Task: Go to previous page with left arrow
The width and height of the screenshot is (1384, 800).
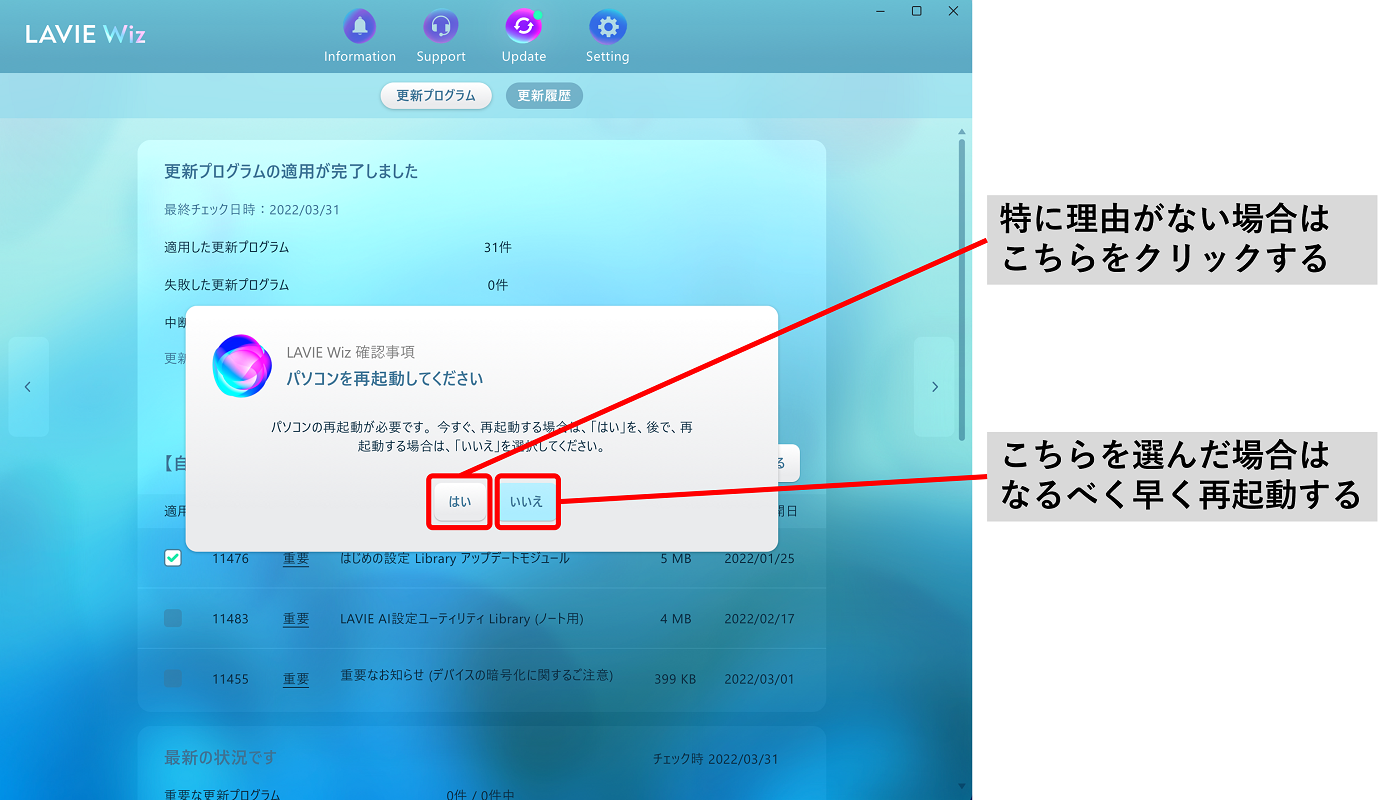Action: (28, 387)
